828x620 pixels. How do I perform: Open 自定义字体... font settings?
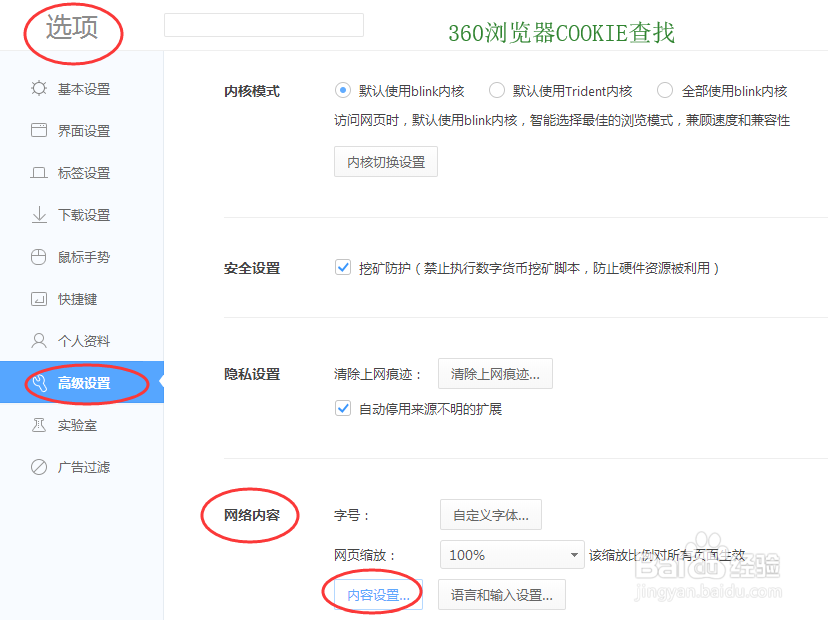491,515
